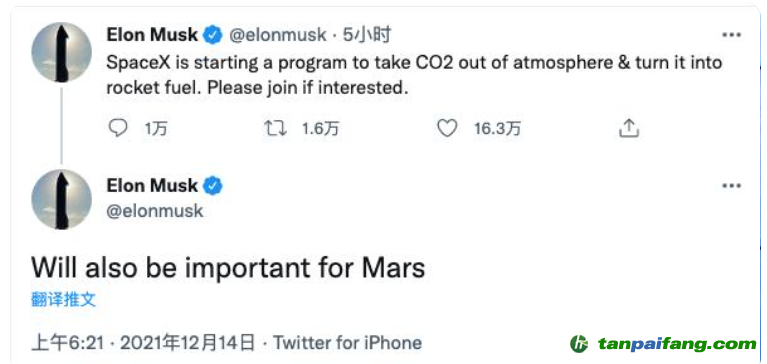Open the first tweet's three-dot more menu

(732, 35)
